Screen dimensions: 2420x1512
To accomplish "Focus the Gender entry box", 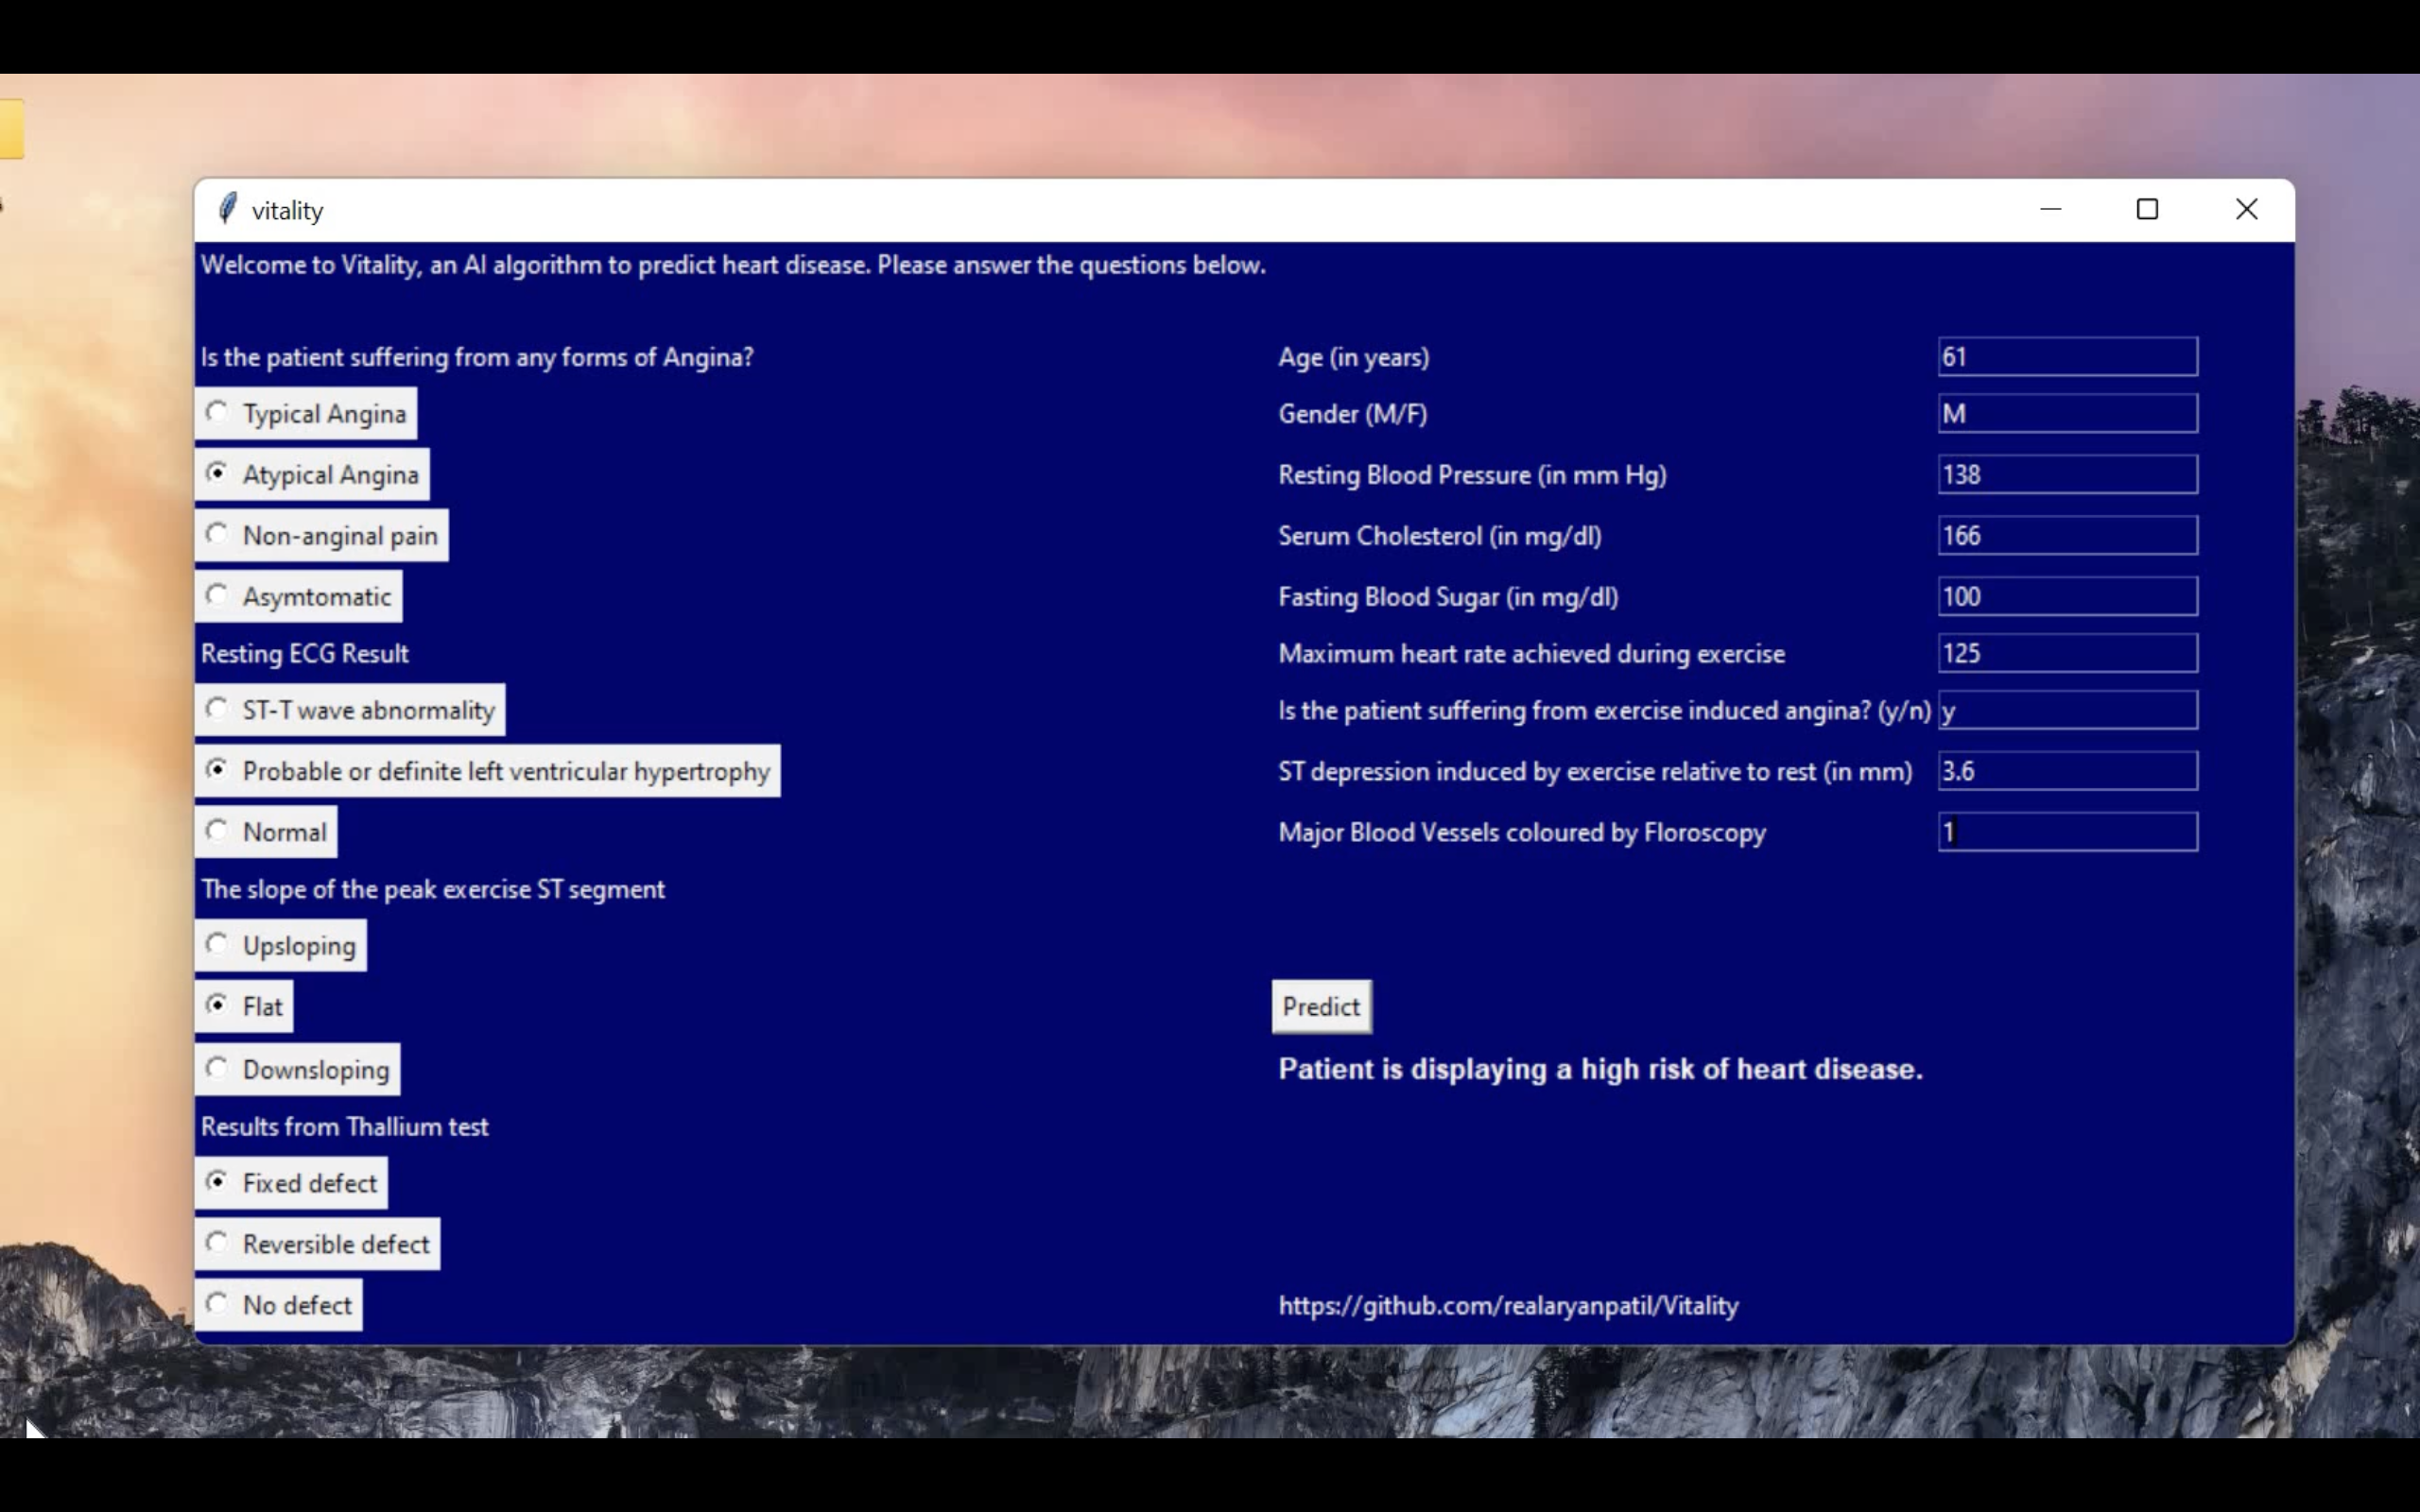I will click(x=2066, y=413).
